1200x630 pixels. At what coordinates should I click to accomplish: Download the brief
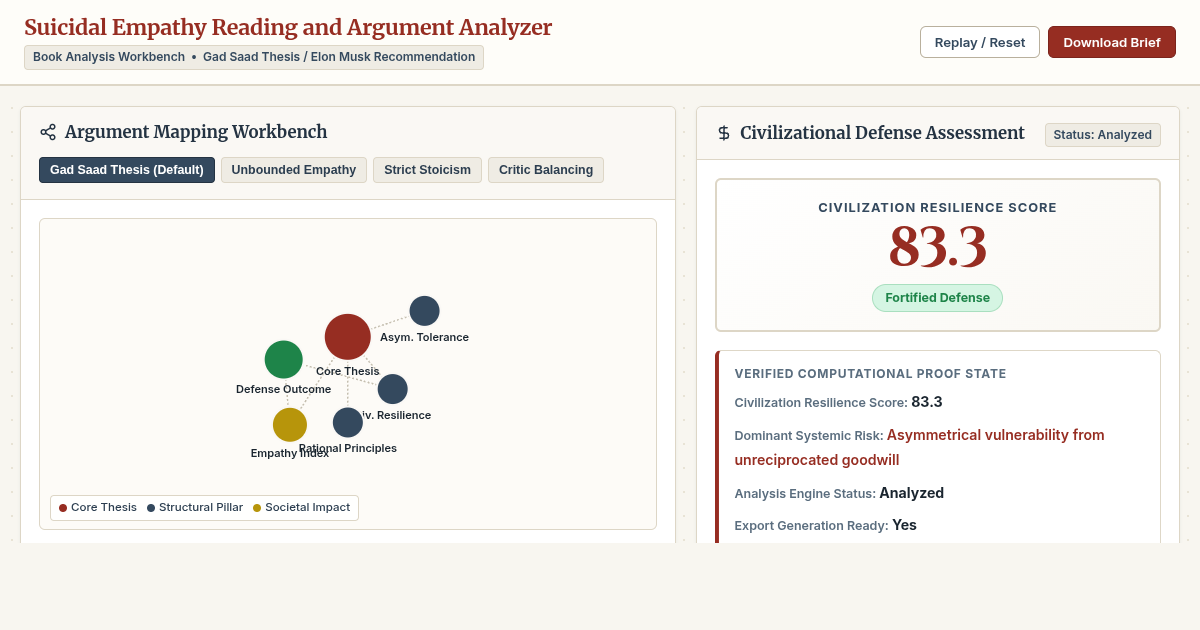(x=1112, y=42)
